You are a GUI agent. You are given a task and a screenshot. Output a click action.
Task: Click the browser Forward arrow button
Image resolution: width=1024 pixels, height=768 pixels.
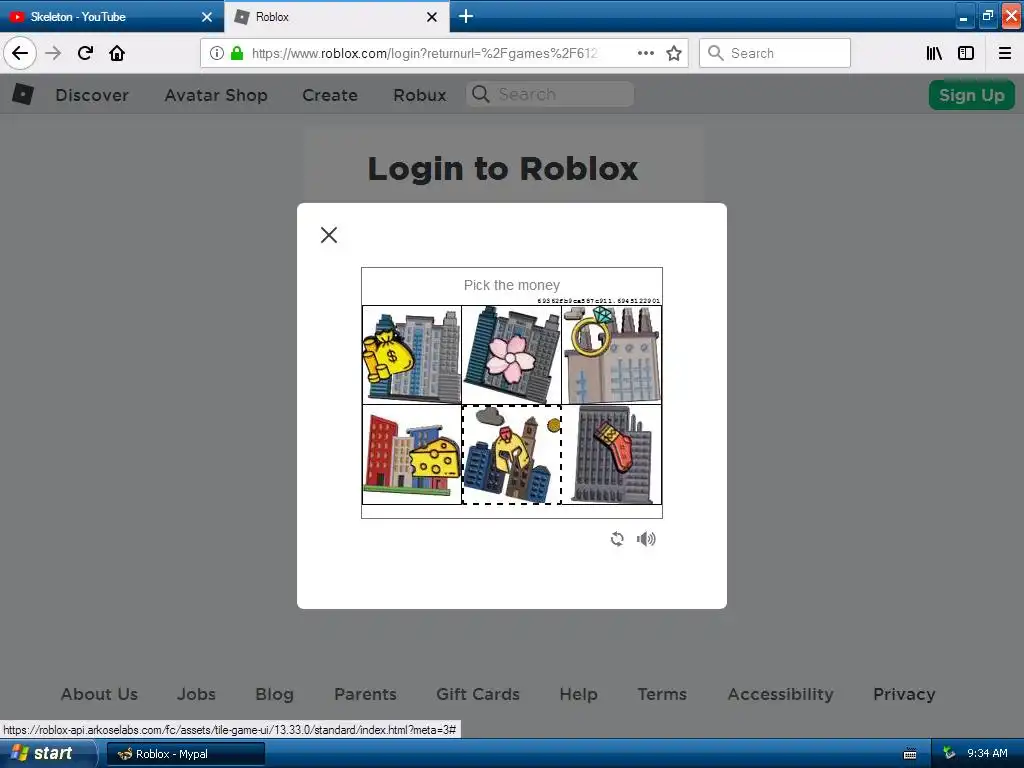pyautogui.click(x=53, y=54)
